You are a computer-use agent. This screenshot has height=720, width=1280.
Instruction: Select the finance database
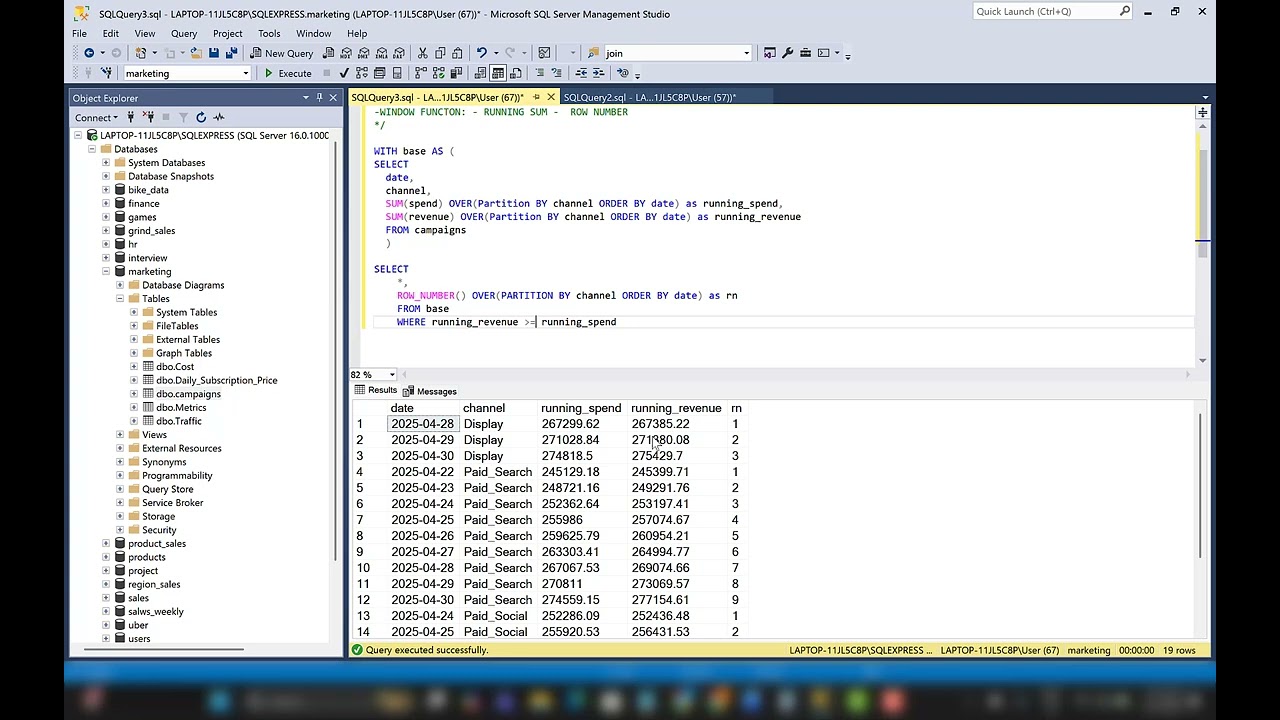143,204
